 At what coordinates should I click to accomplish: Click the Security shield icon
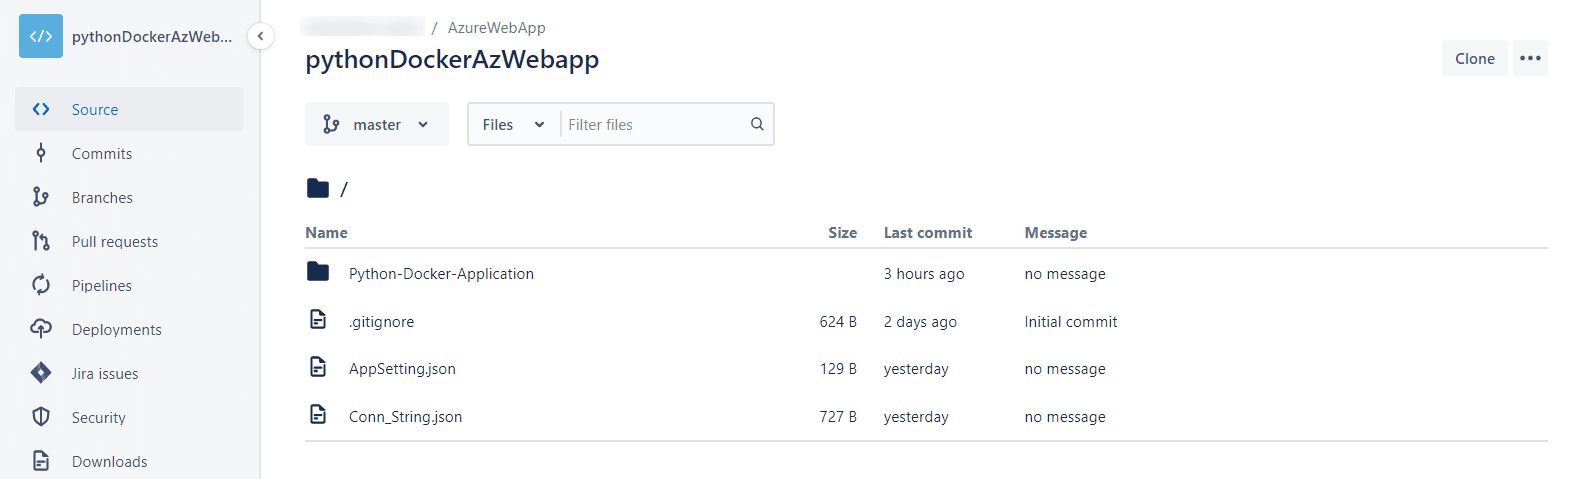[x=41, y=417]
